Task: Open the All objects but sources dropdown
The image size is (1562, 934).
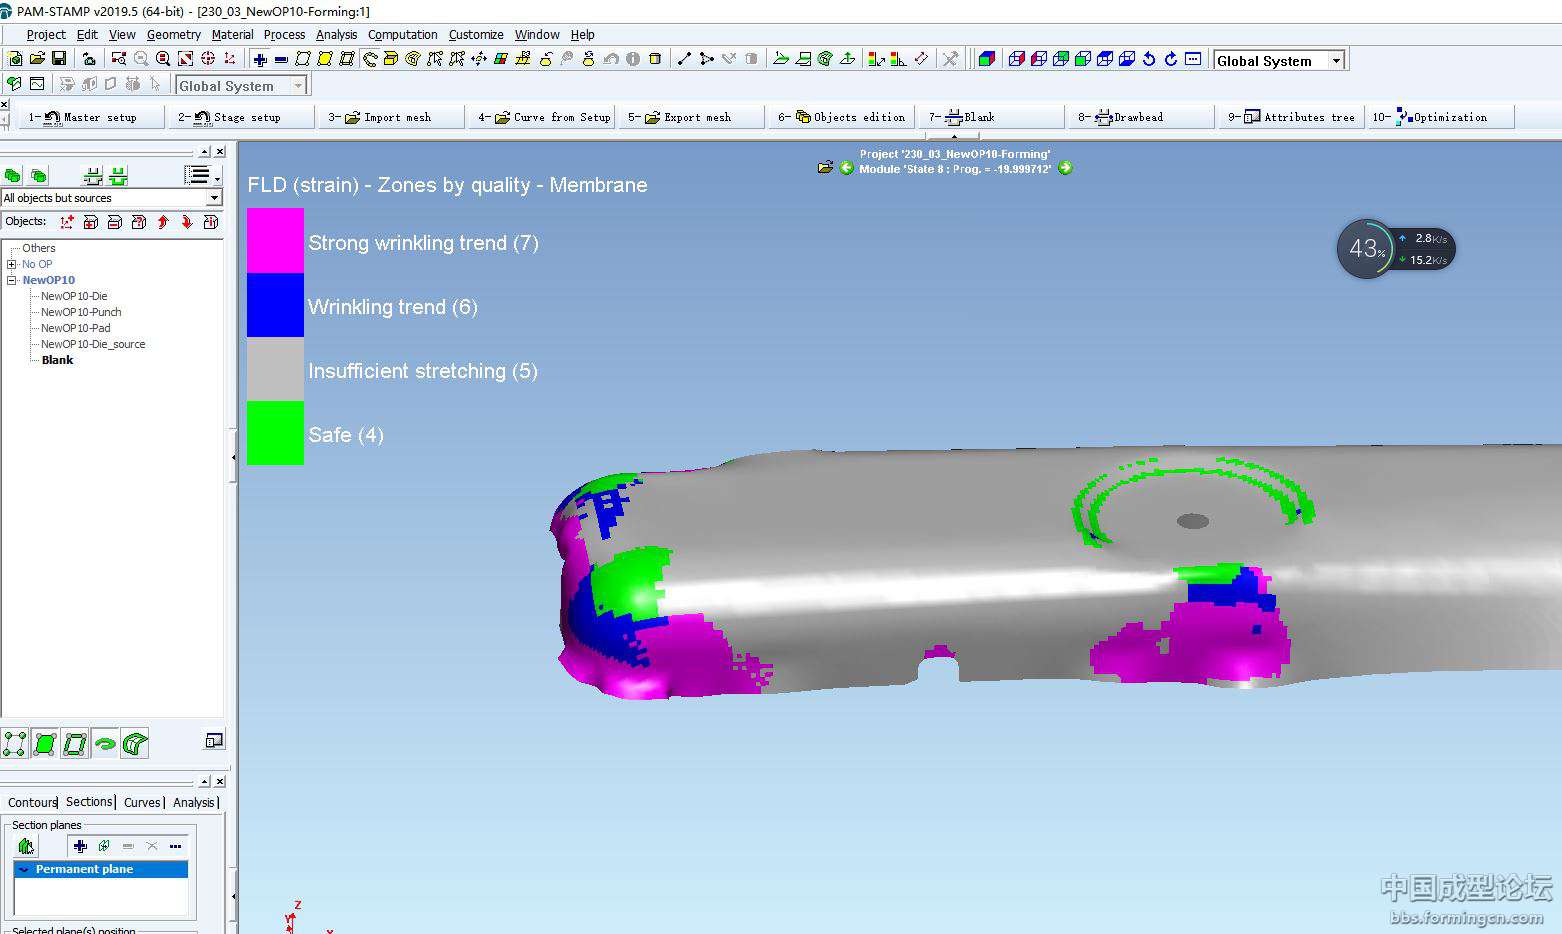Action: 213,198
